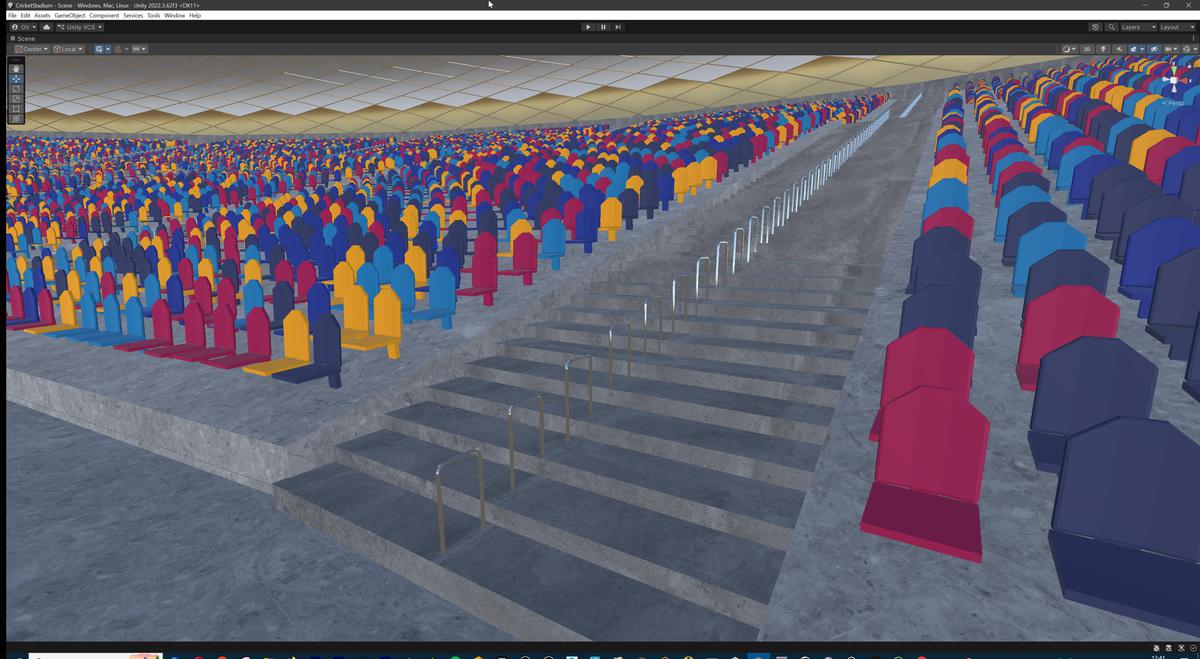The height and width of the screenshot is (659, 1200).
Task: Open the GameObject menu
Action: coord(70,15)
